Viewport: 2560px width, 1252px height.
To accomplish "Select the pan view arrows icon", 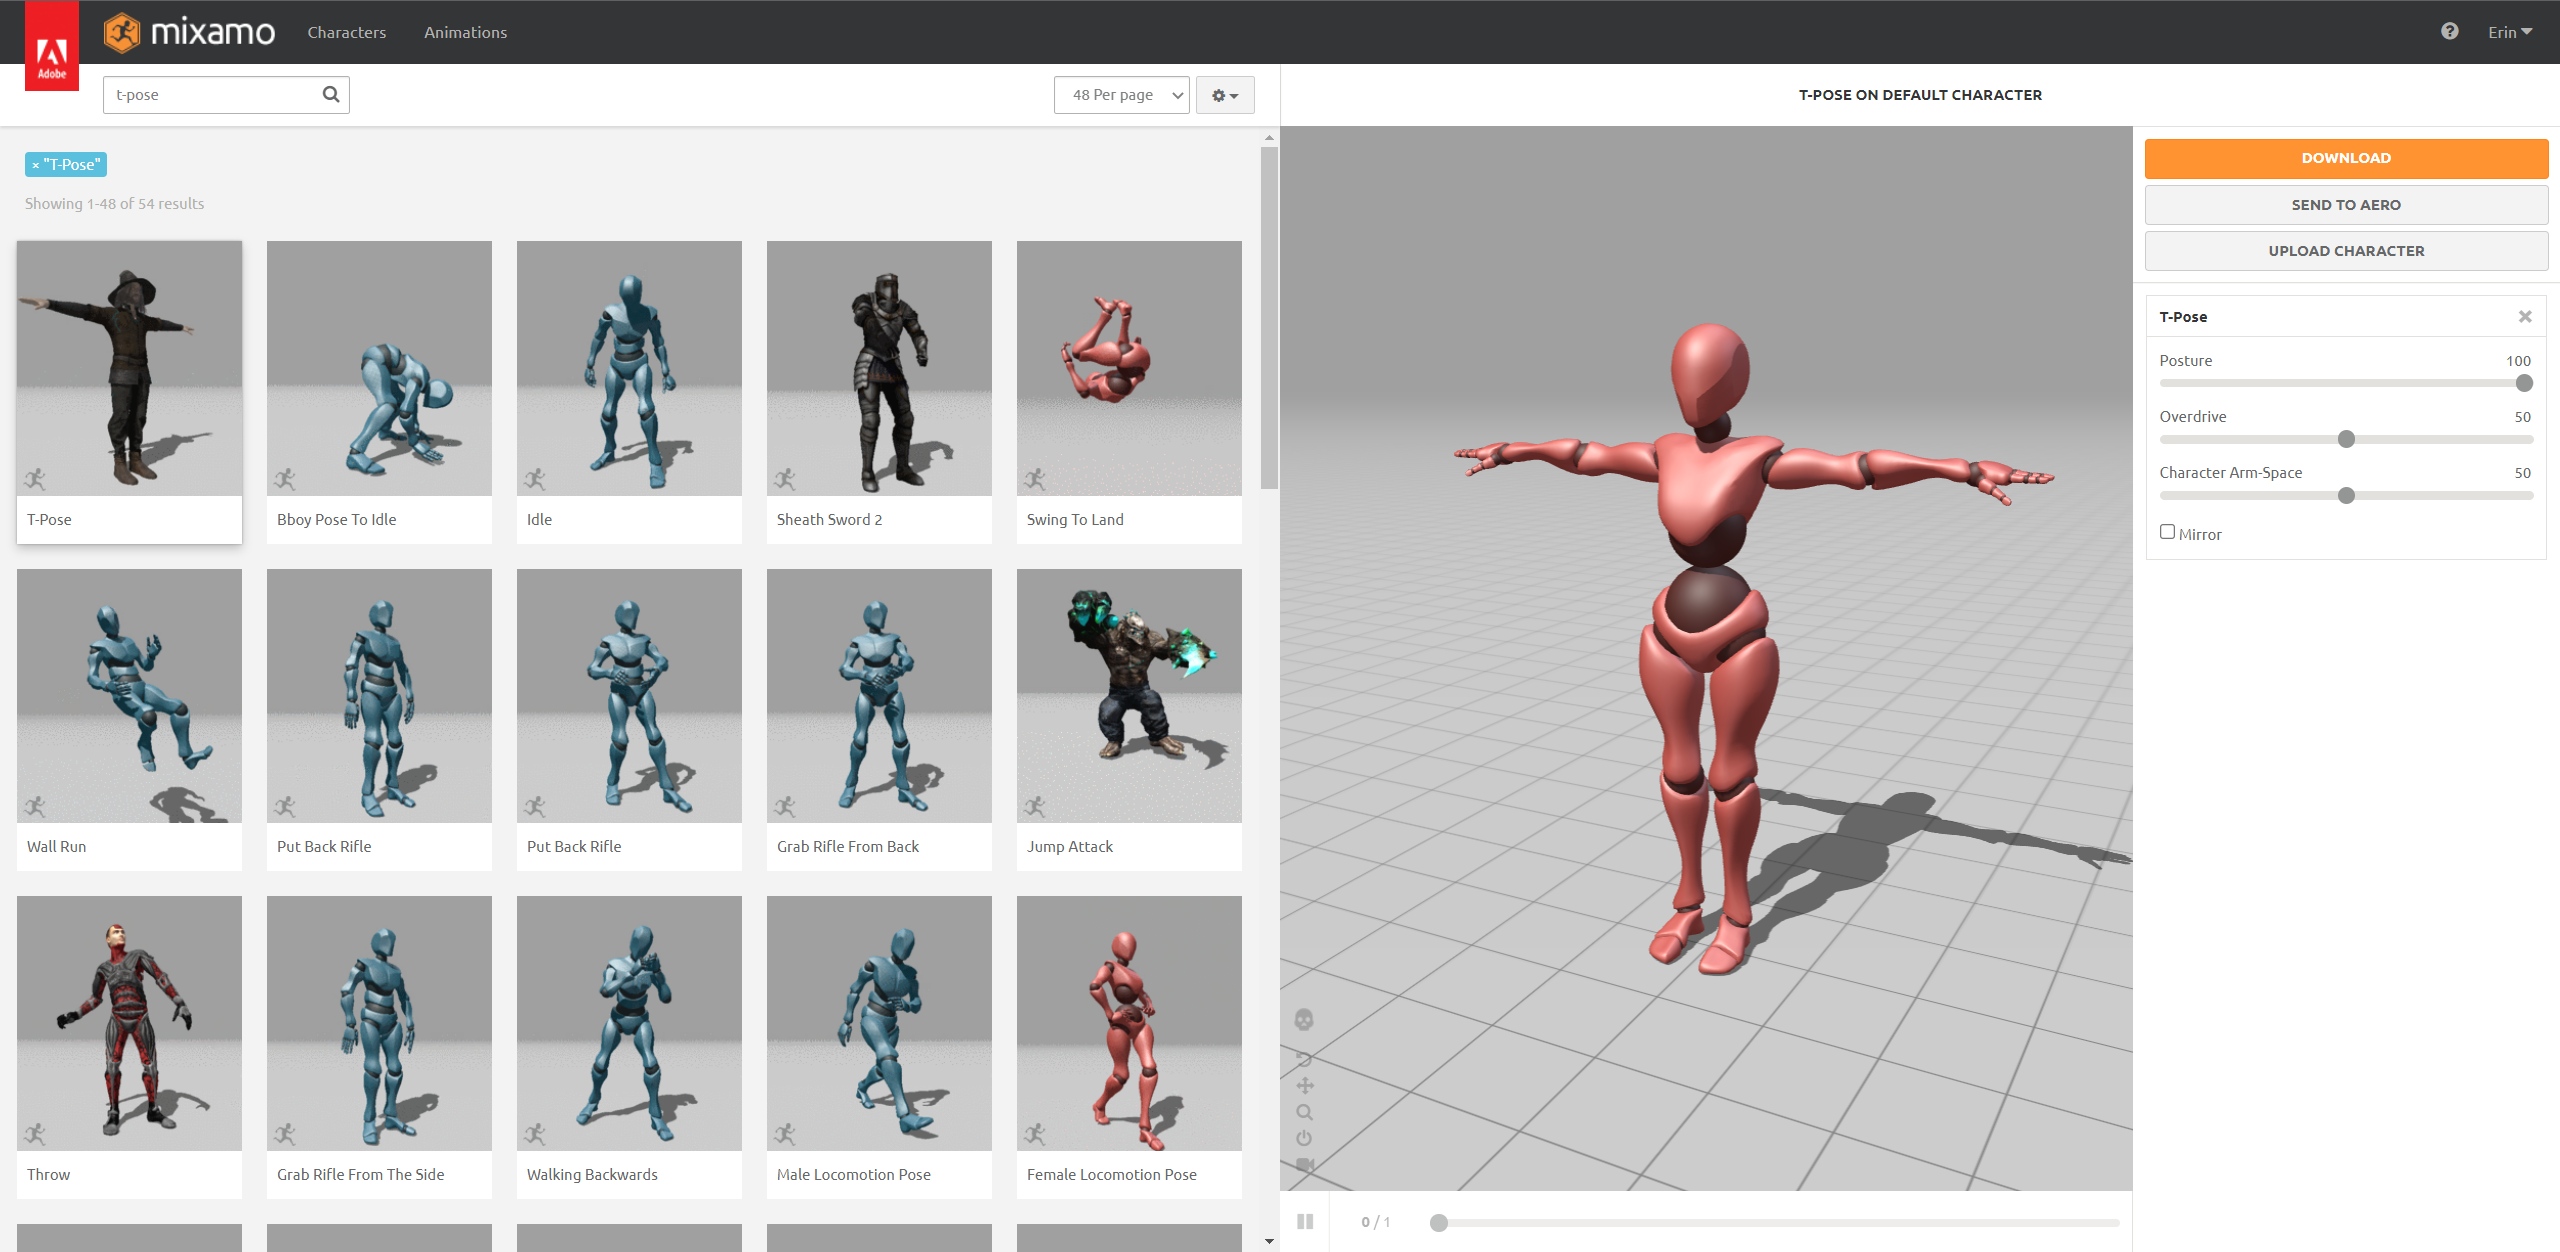I will click(x=1304, y=1085).
